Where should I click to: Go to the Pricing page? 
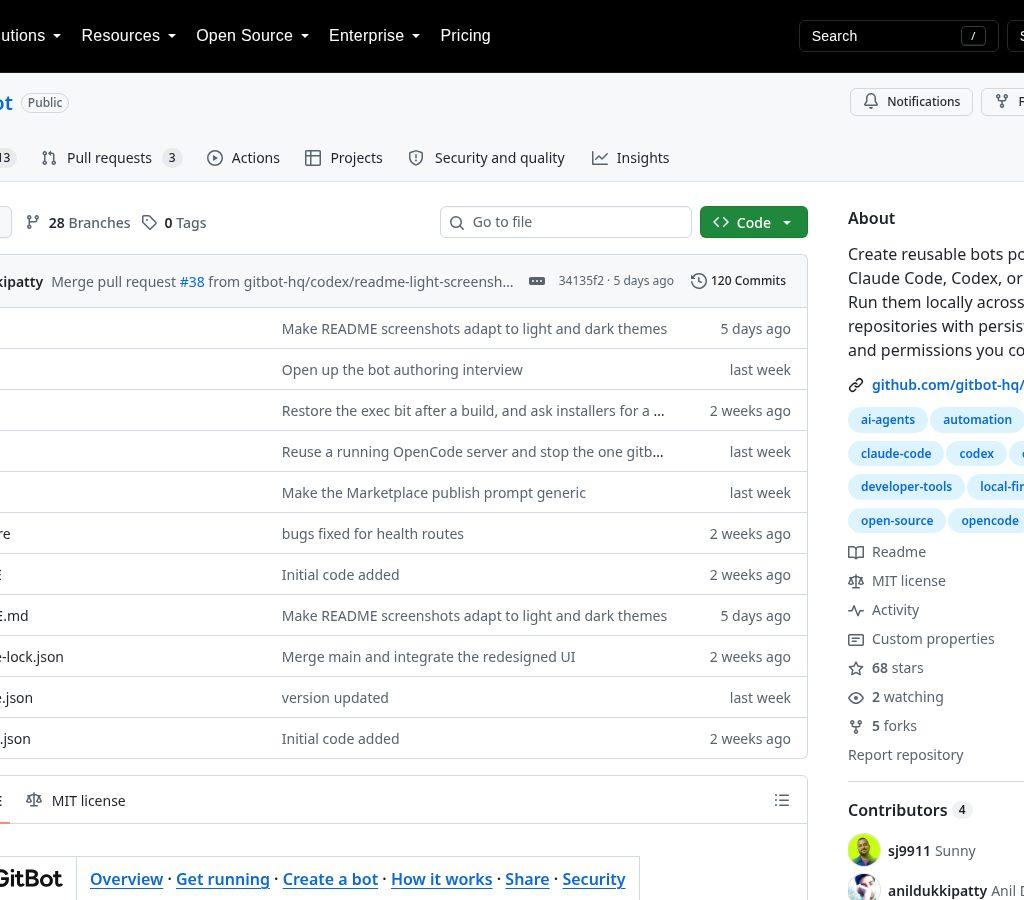click(x=465, y=35)
